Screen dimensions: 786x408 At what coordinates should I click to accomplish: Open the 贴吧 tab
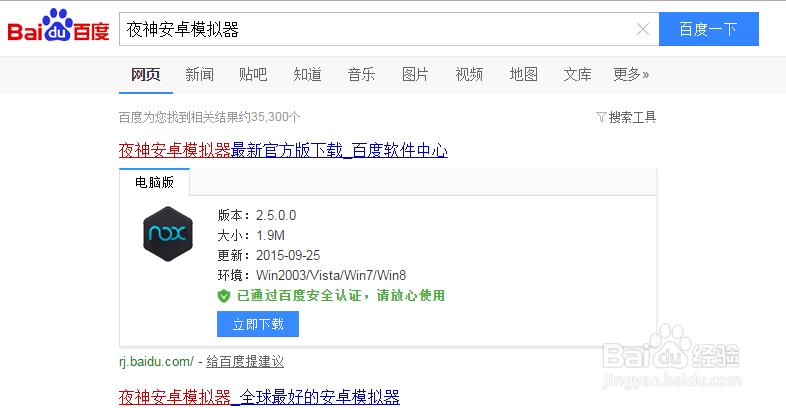pyautogui.click(x=253, y=75)
